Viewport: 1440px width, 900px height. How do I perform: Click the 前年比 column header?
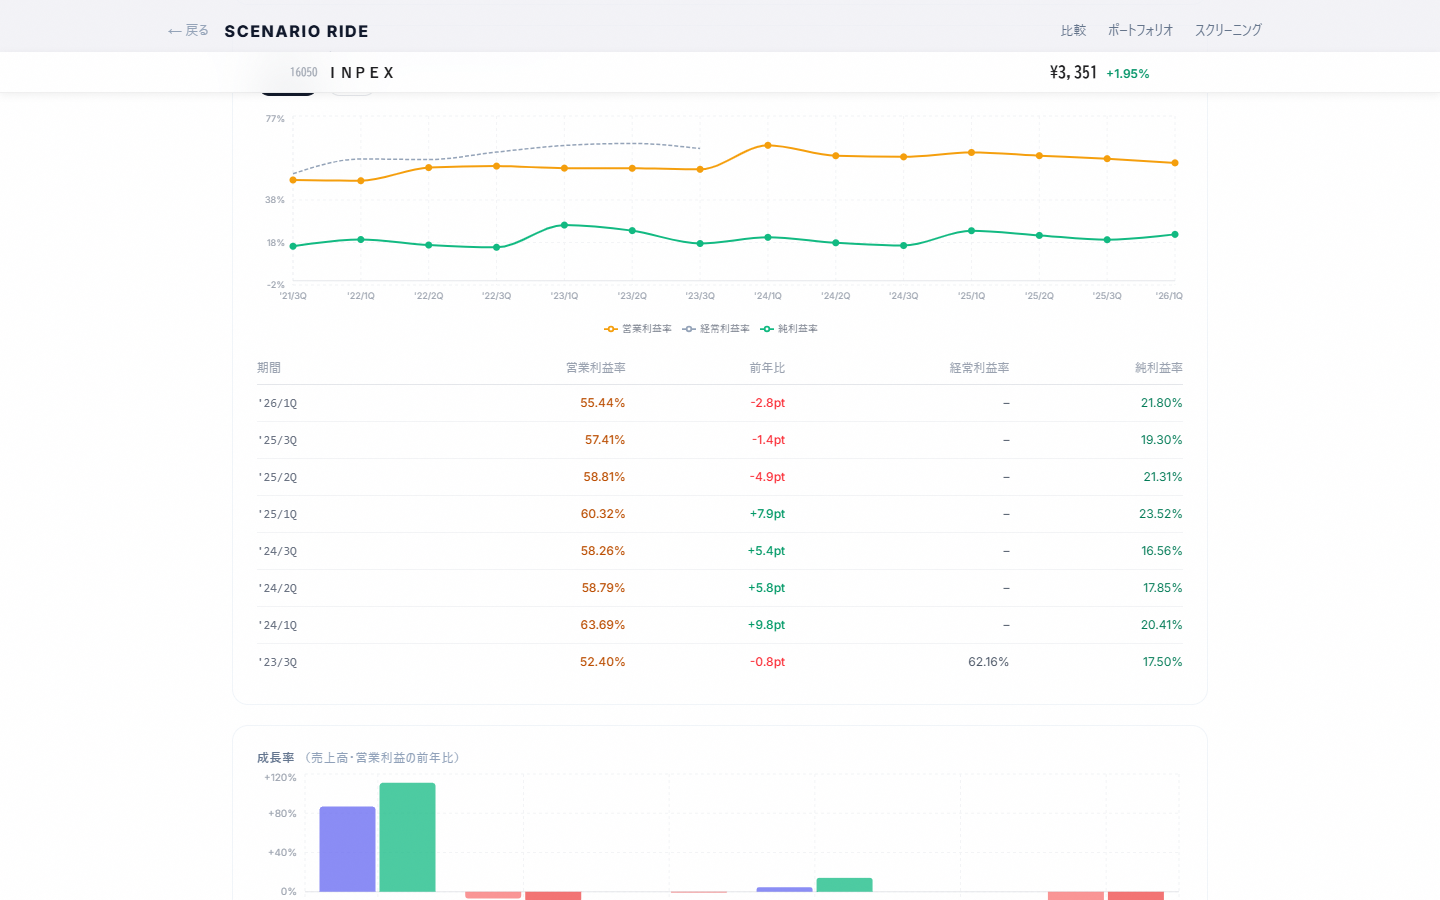click(767, 368)
